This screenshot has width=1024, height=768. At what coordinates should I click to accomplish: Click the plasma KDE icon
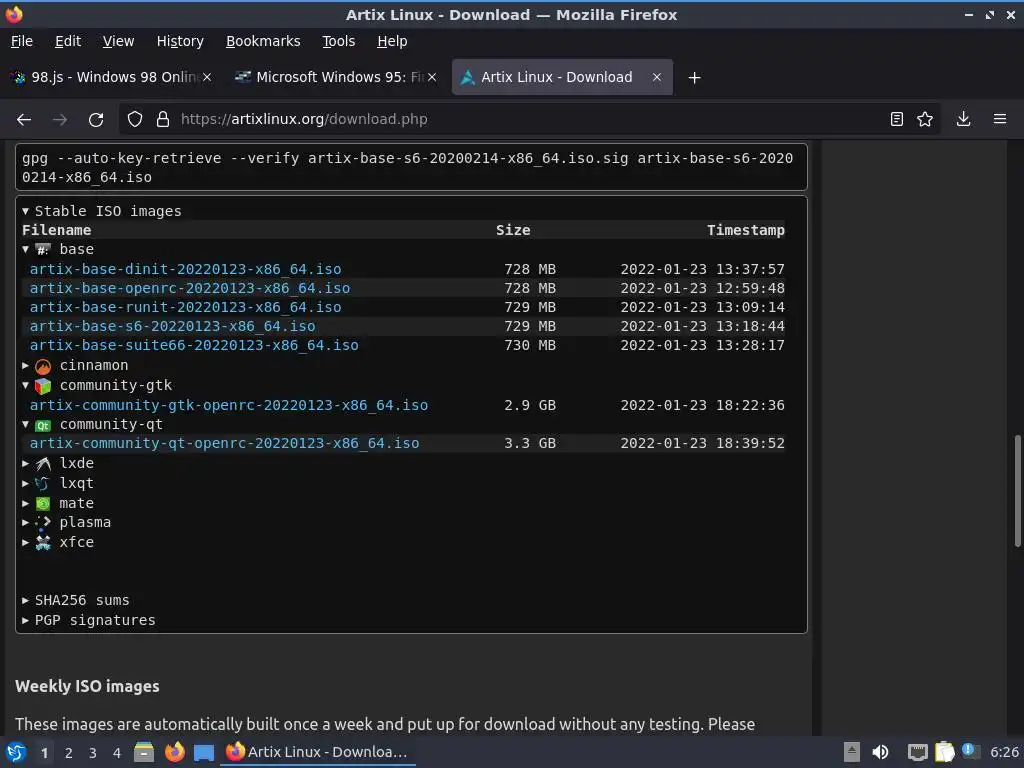[43, 522]
